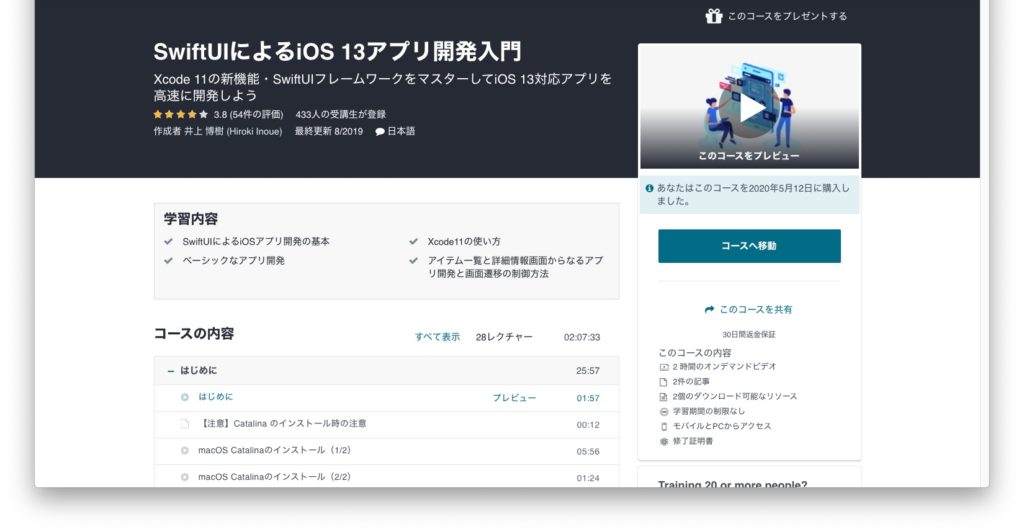The width and height of the screenshot is (1024, 532).
Task: Click the コースの内容 heading
Action: [x=193, y=334]
